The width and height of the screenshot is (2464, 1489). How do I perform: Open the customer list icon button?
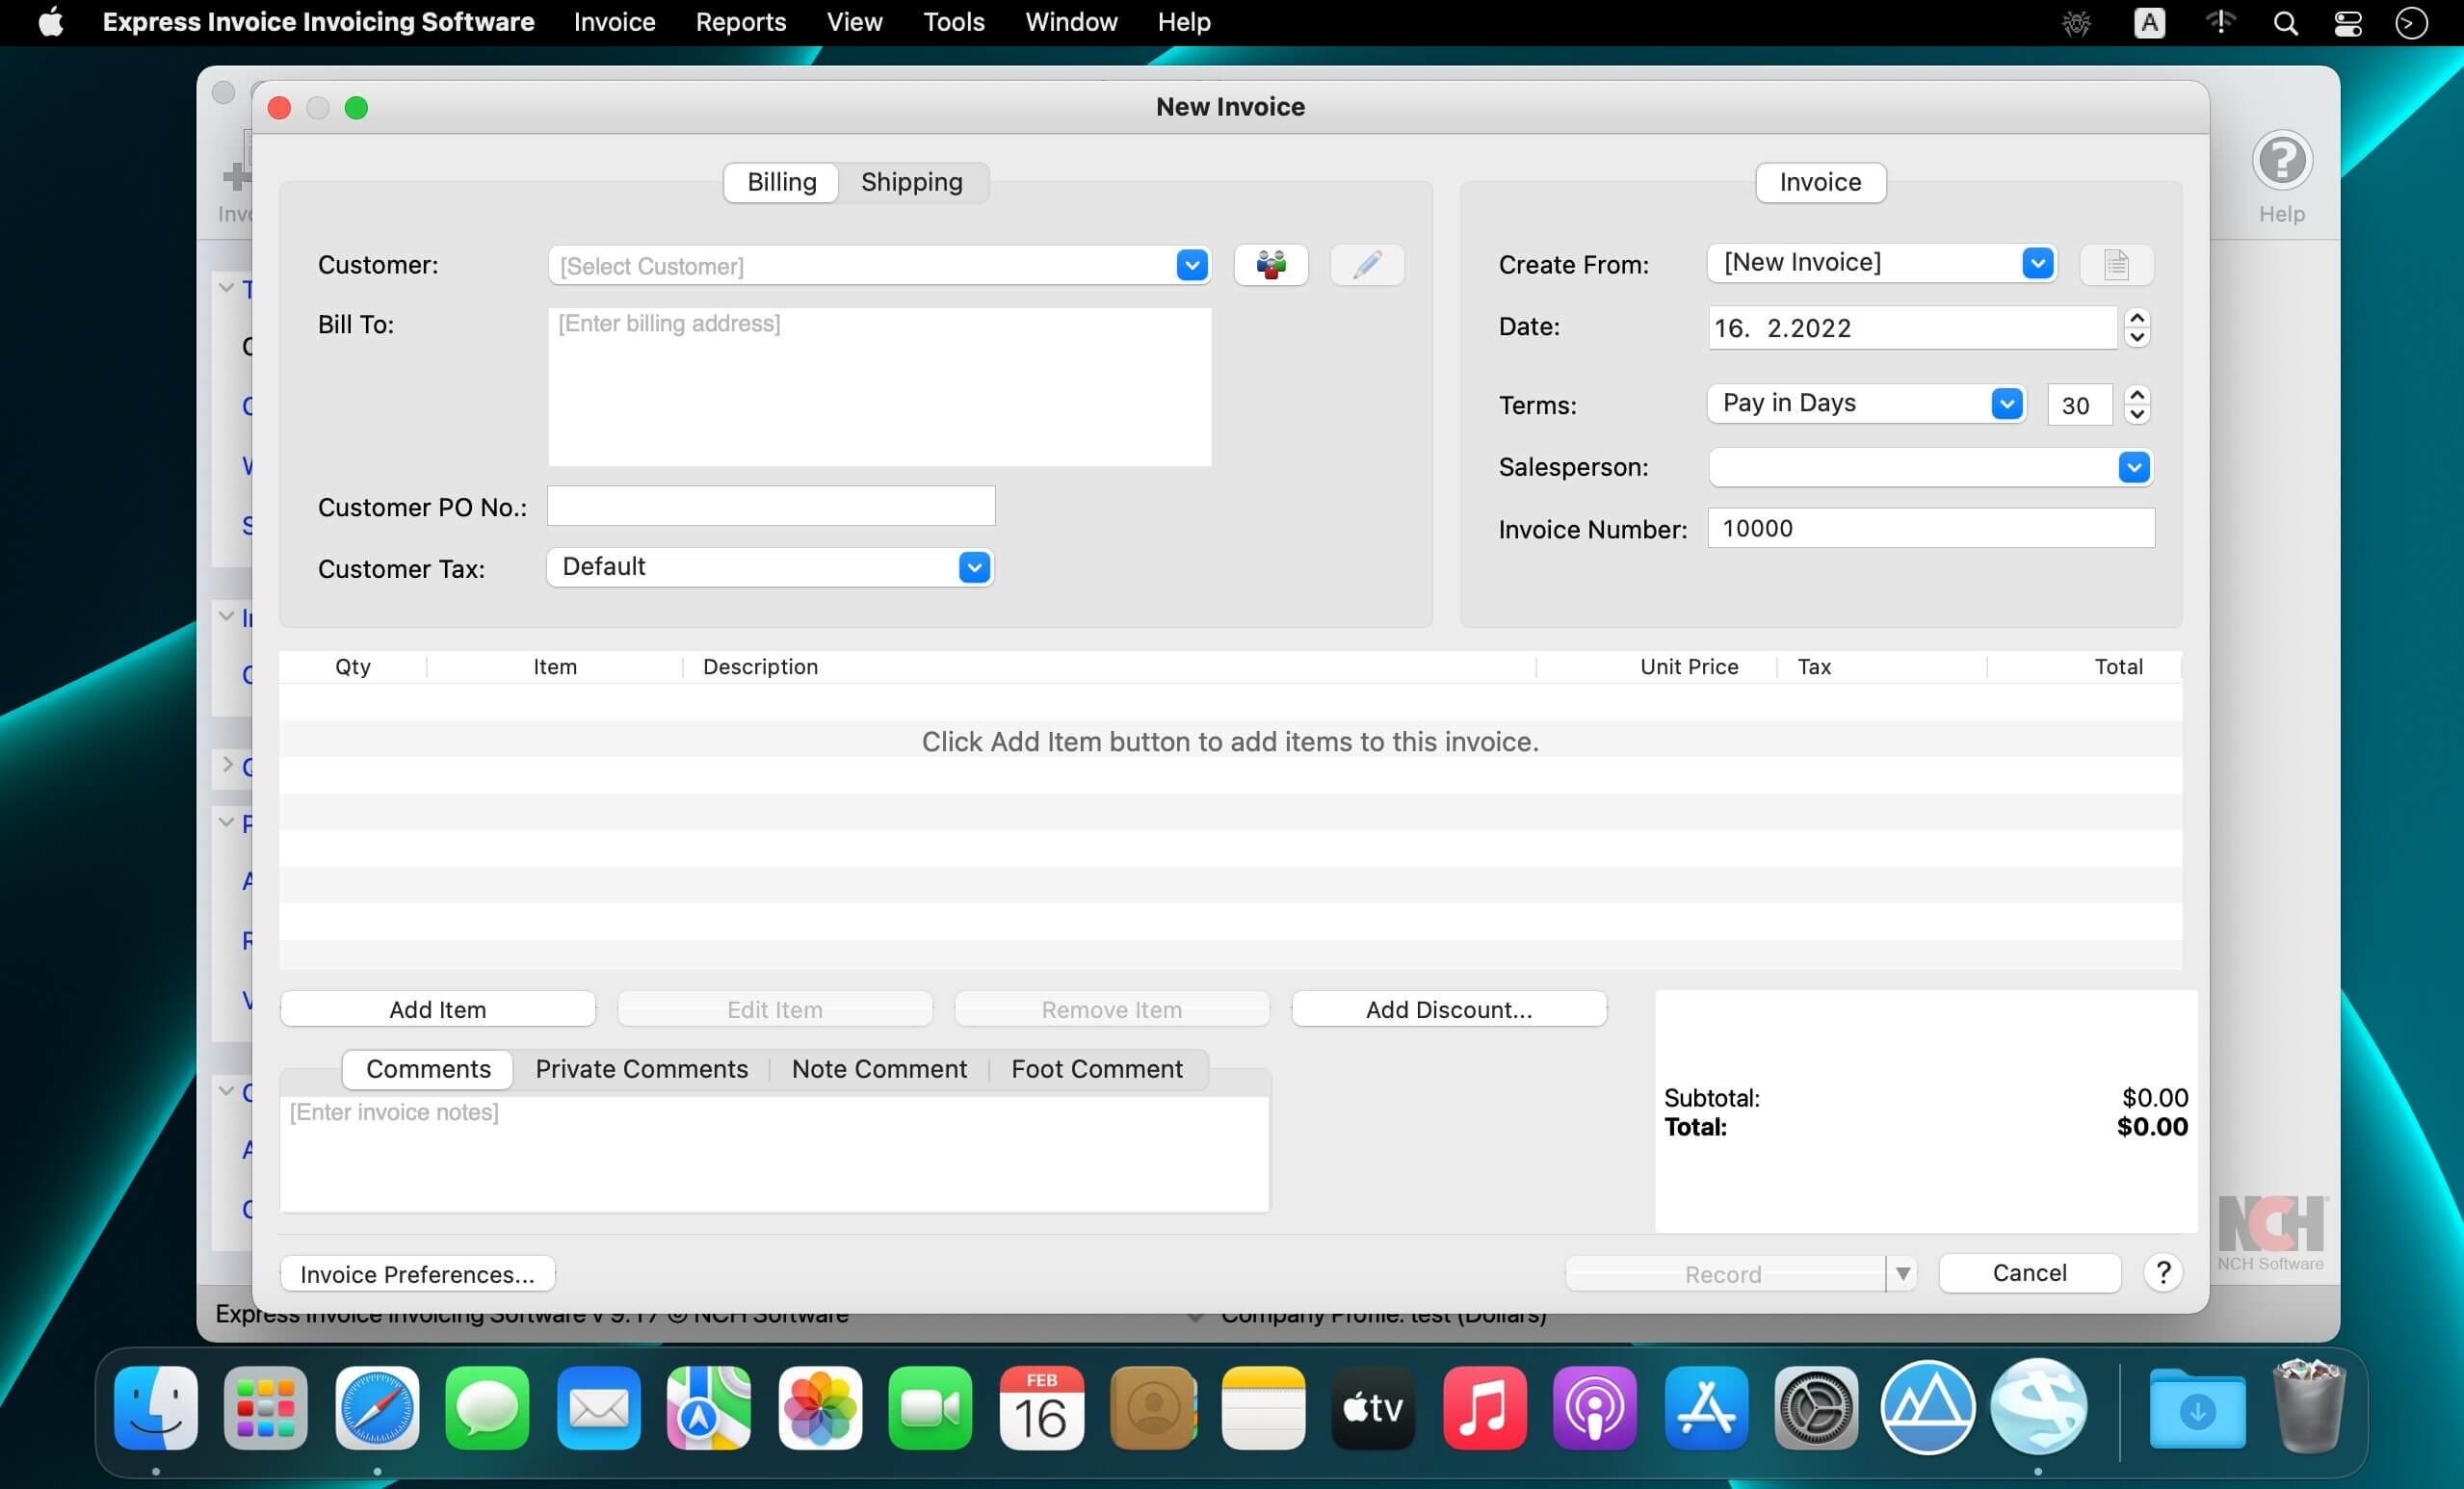[x=1271, y=265]
